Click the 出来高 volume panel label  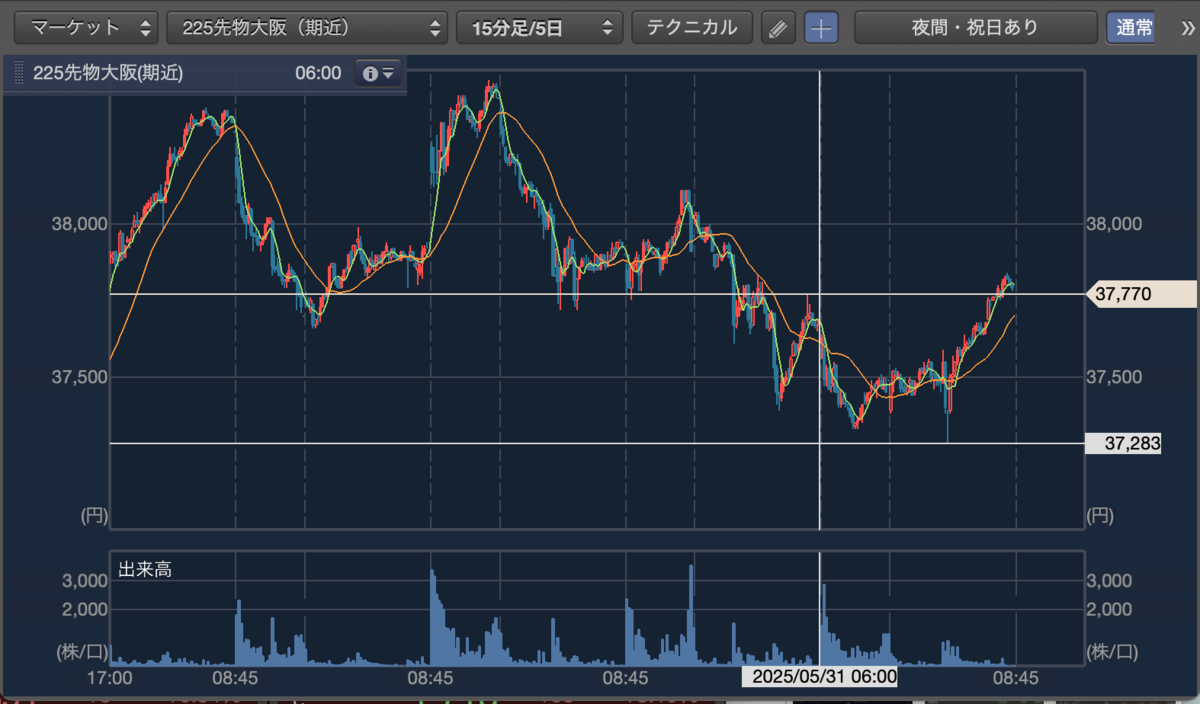tap(145, 569)
